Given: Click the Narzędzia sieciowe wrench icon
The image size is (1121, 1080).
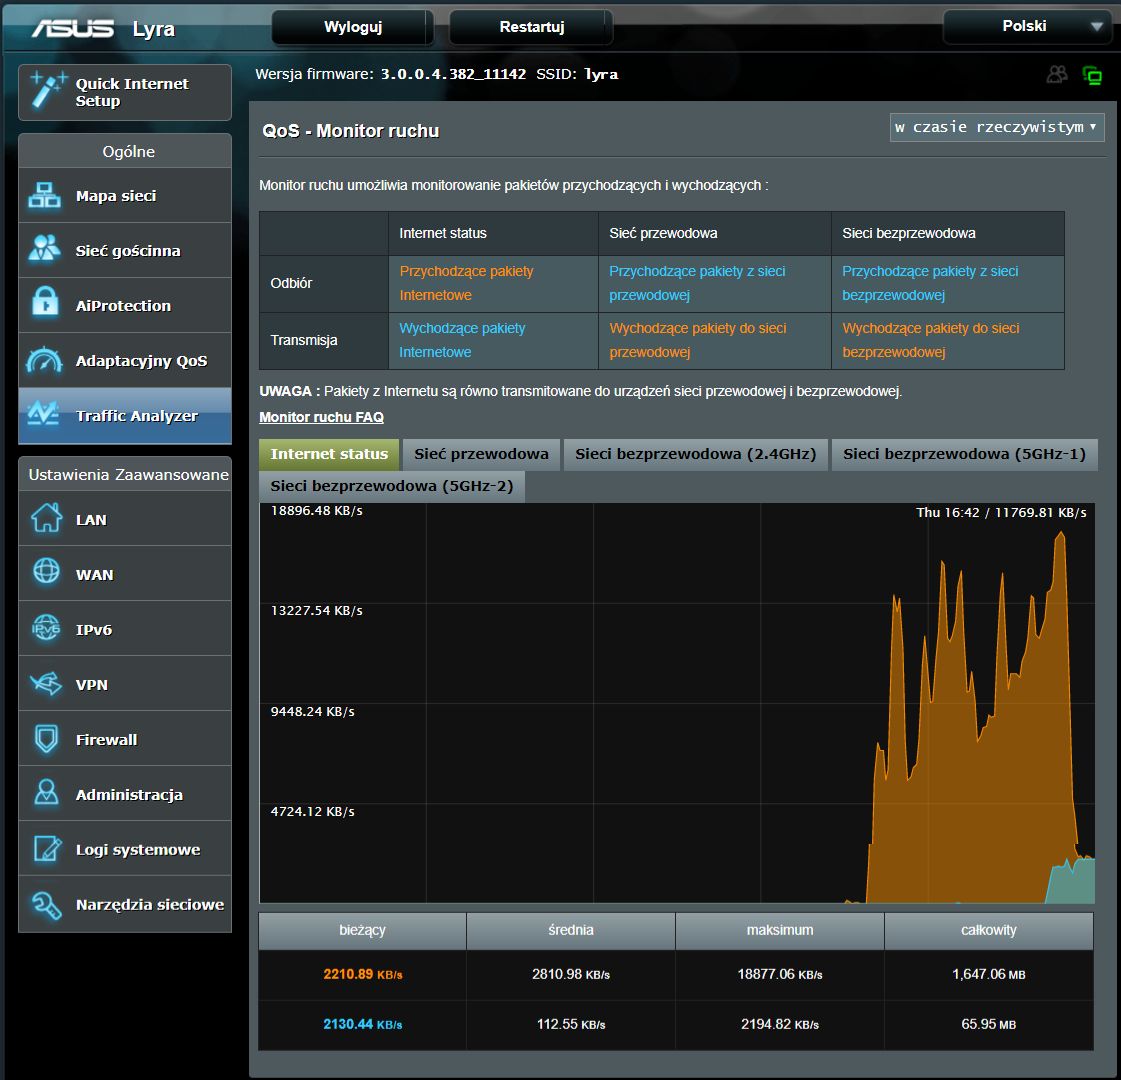Looking at the screenshot, I should pos(46,904).
